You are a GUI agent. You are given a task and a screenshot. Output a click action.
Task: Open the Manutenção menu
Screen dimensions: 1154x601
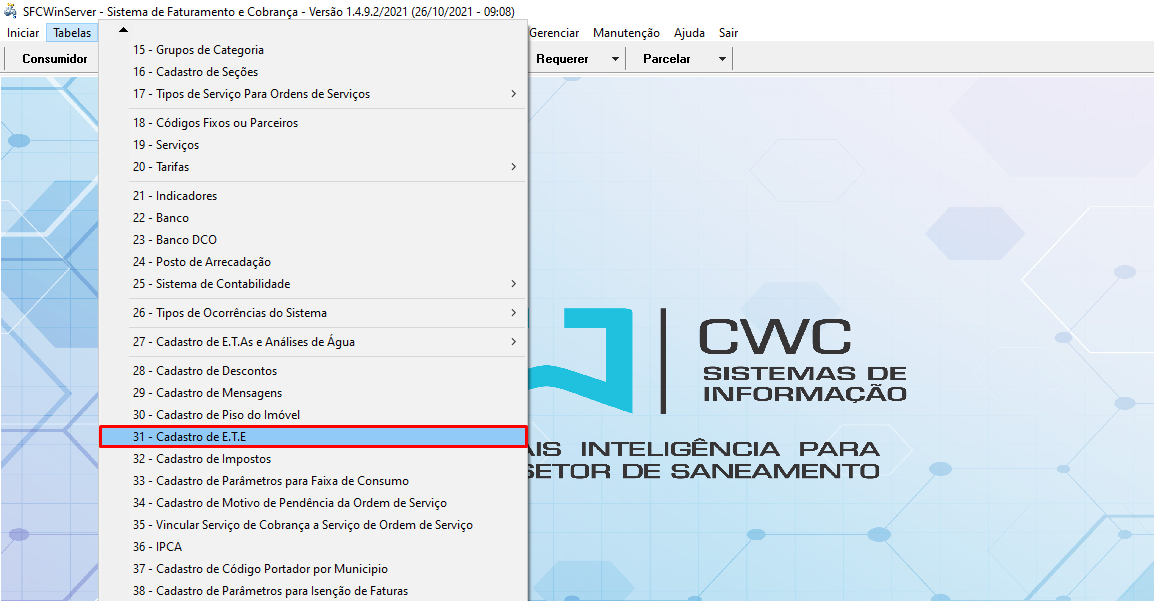(x=626, y=33)
